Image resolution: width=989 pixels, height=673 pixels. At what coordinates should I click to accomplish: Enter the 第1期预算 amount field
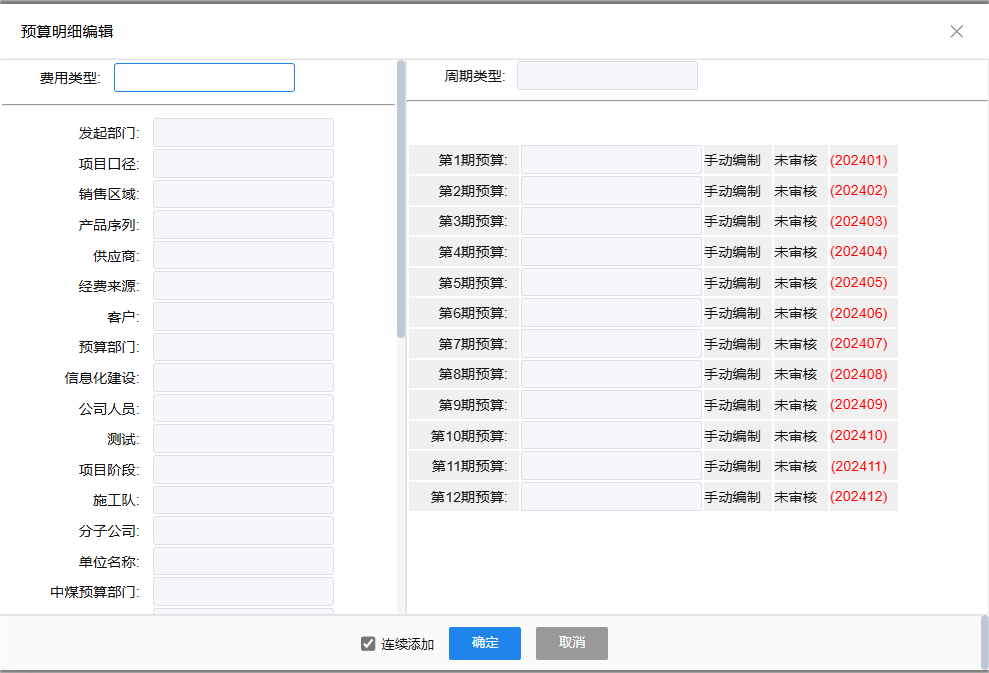610,160
